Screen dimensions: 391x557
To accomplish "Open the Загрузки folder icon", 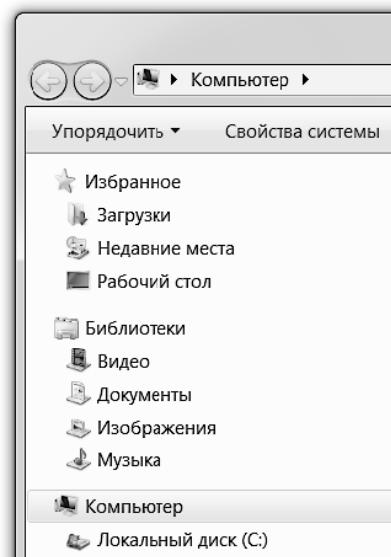I will tap(77, 215).
